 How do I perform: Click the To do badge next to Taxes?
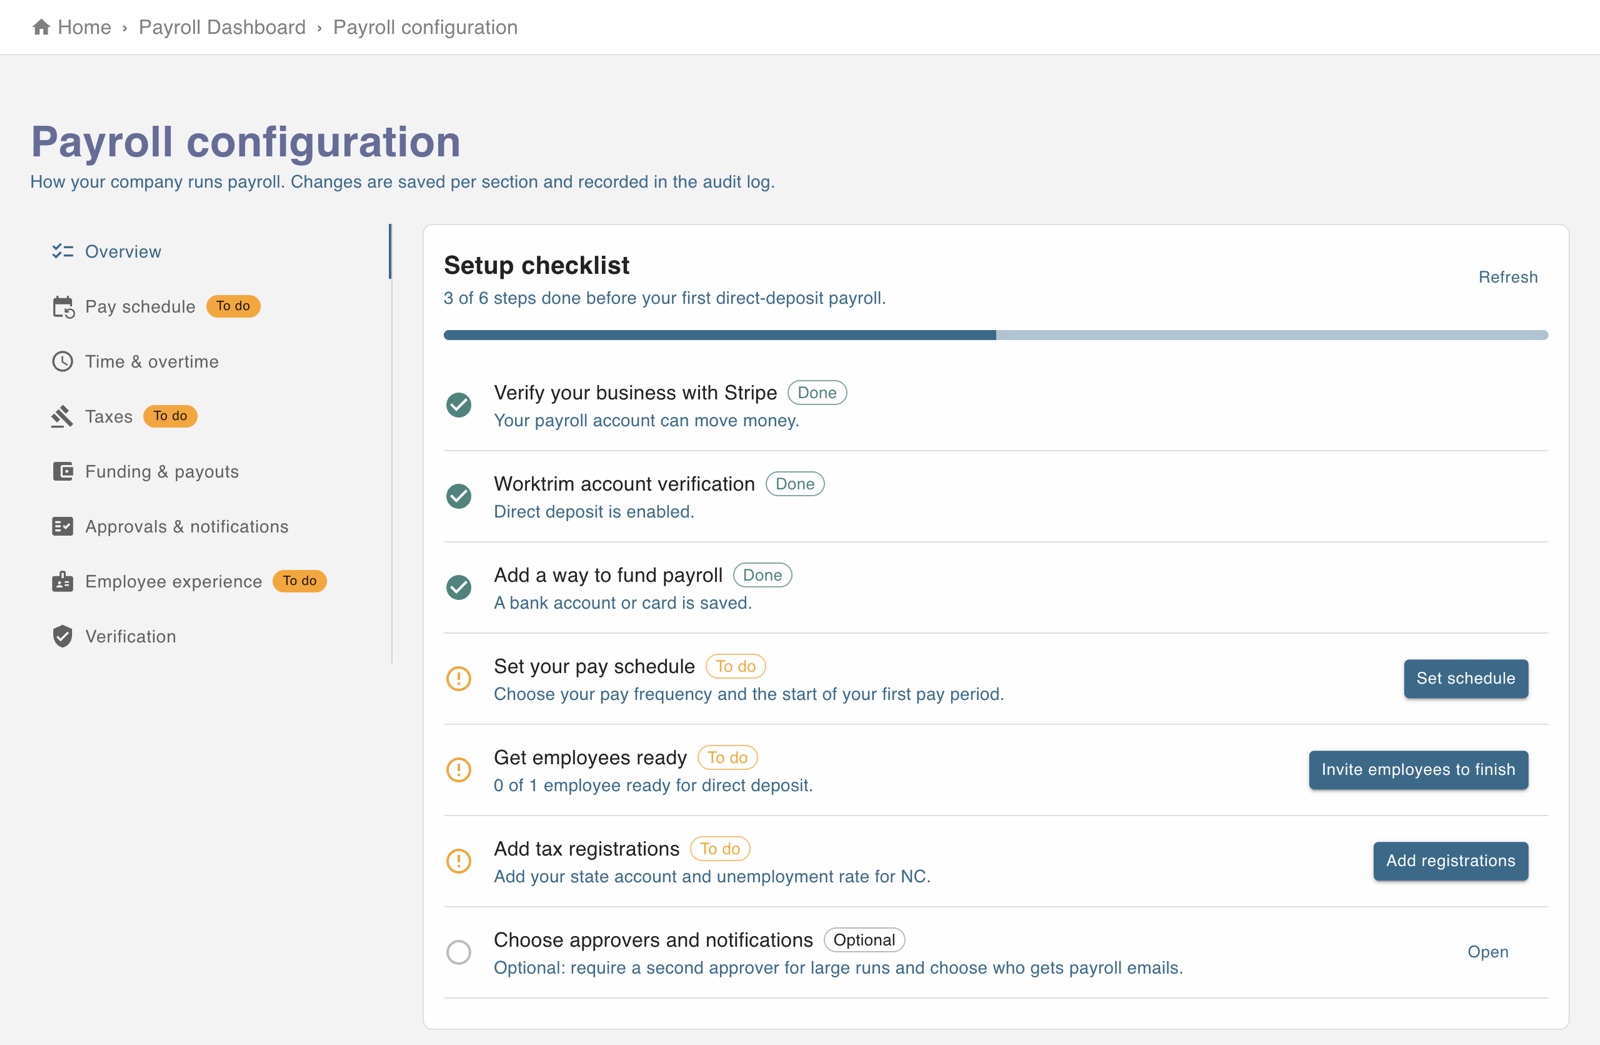coord(170,416)
